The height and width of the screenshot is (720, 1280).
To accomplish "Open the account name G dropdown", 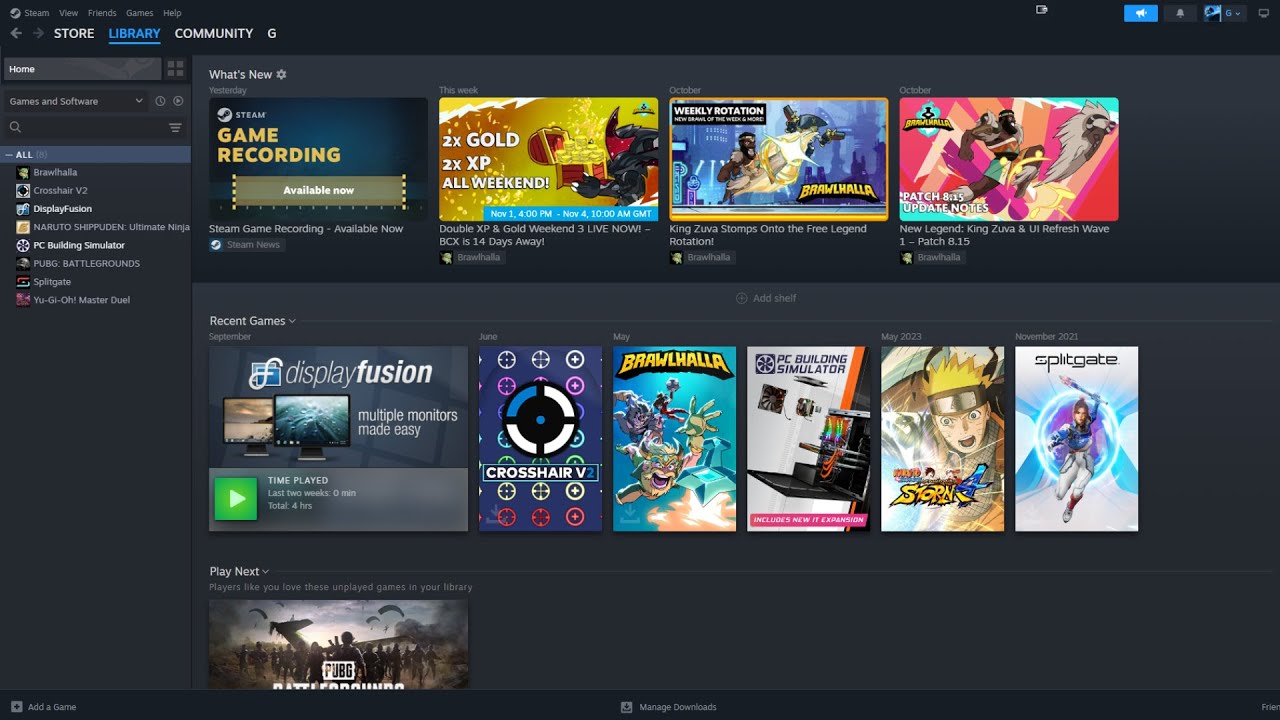I will coord(1234,13).
